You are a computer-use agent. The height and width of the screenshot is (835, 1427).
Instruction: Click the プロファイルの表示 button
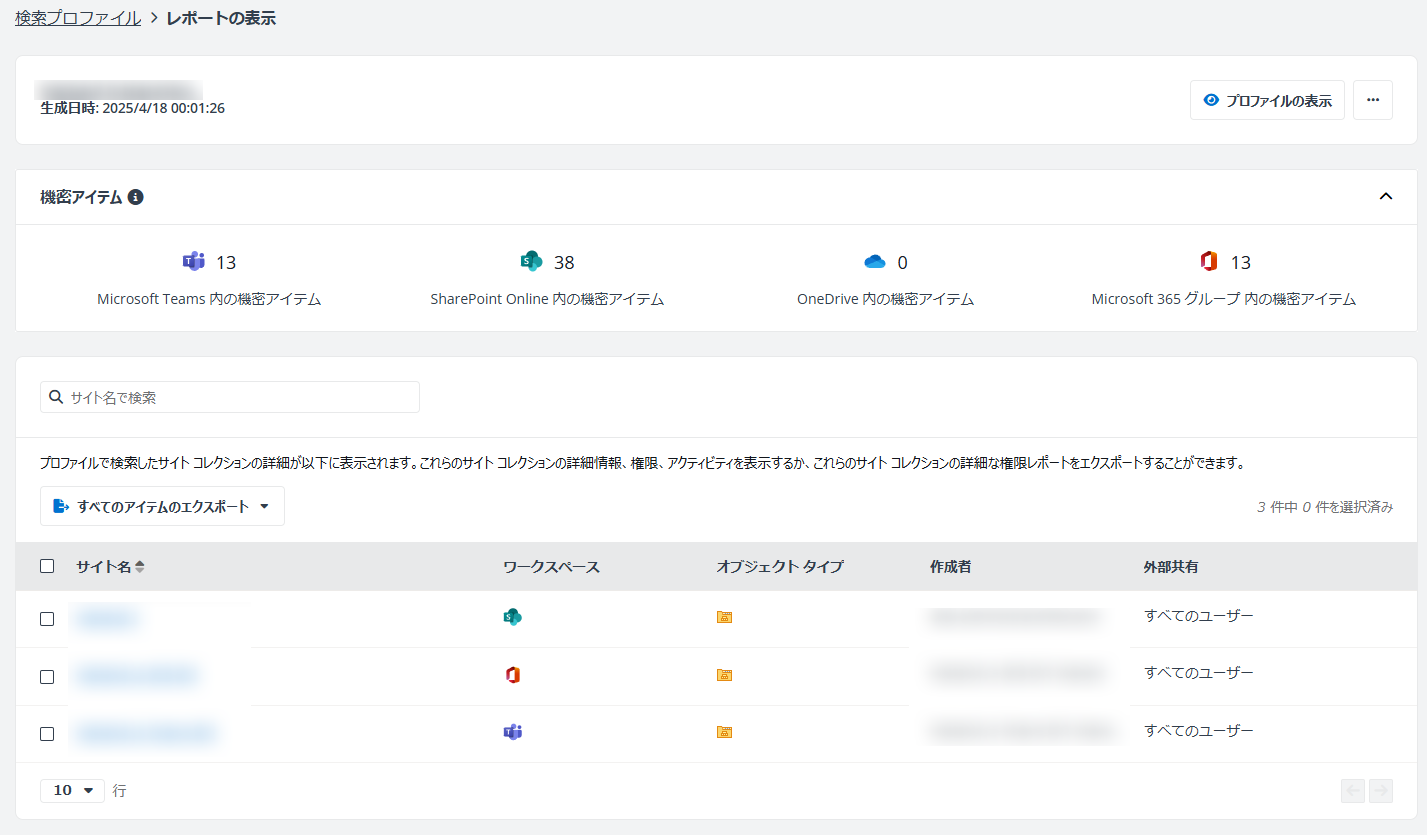tap(1267, 100)
